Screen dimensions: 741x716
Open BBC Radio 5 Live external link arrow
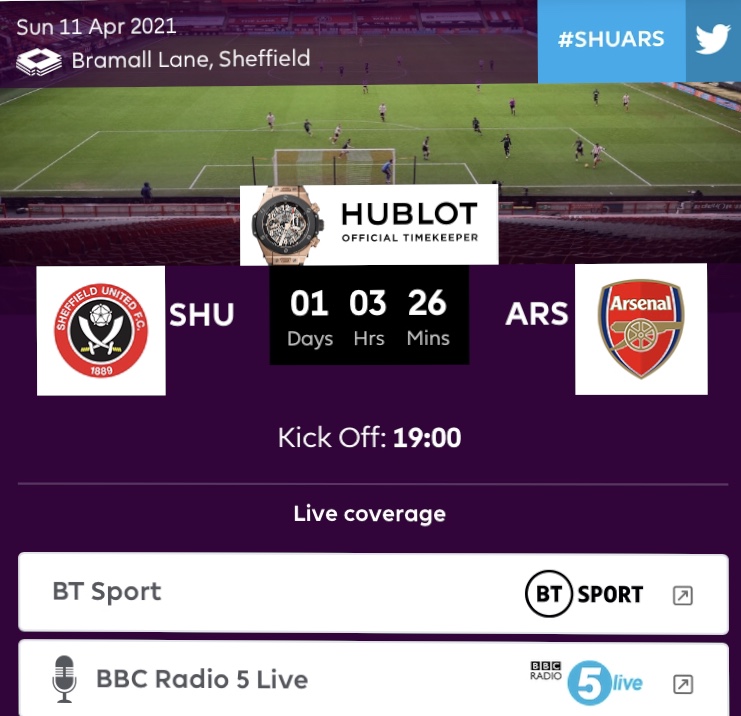683,684
